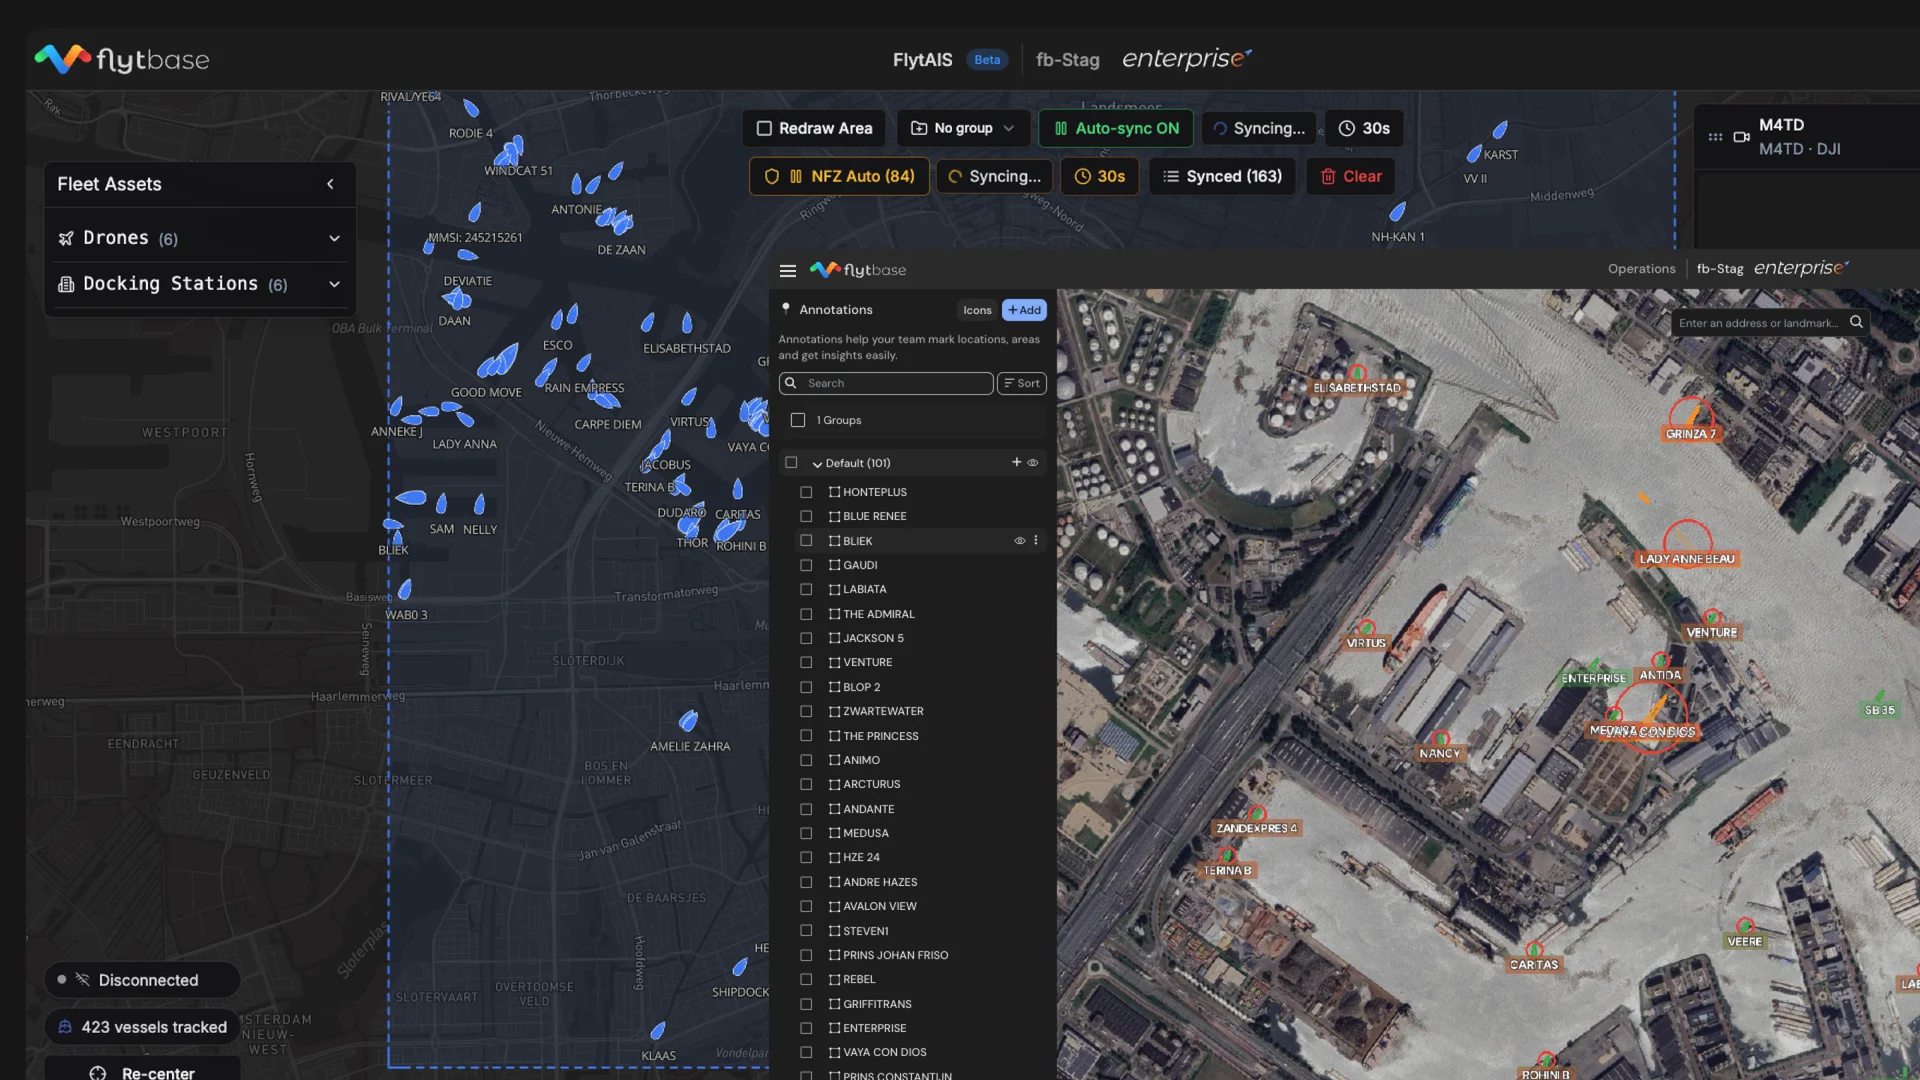
Task: Click the Re-center button
Action: 142,1070
